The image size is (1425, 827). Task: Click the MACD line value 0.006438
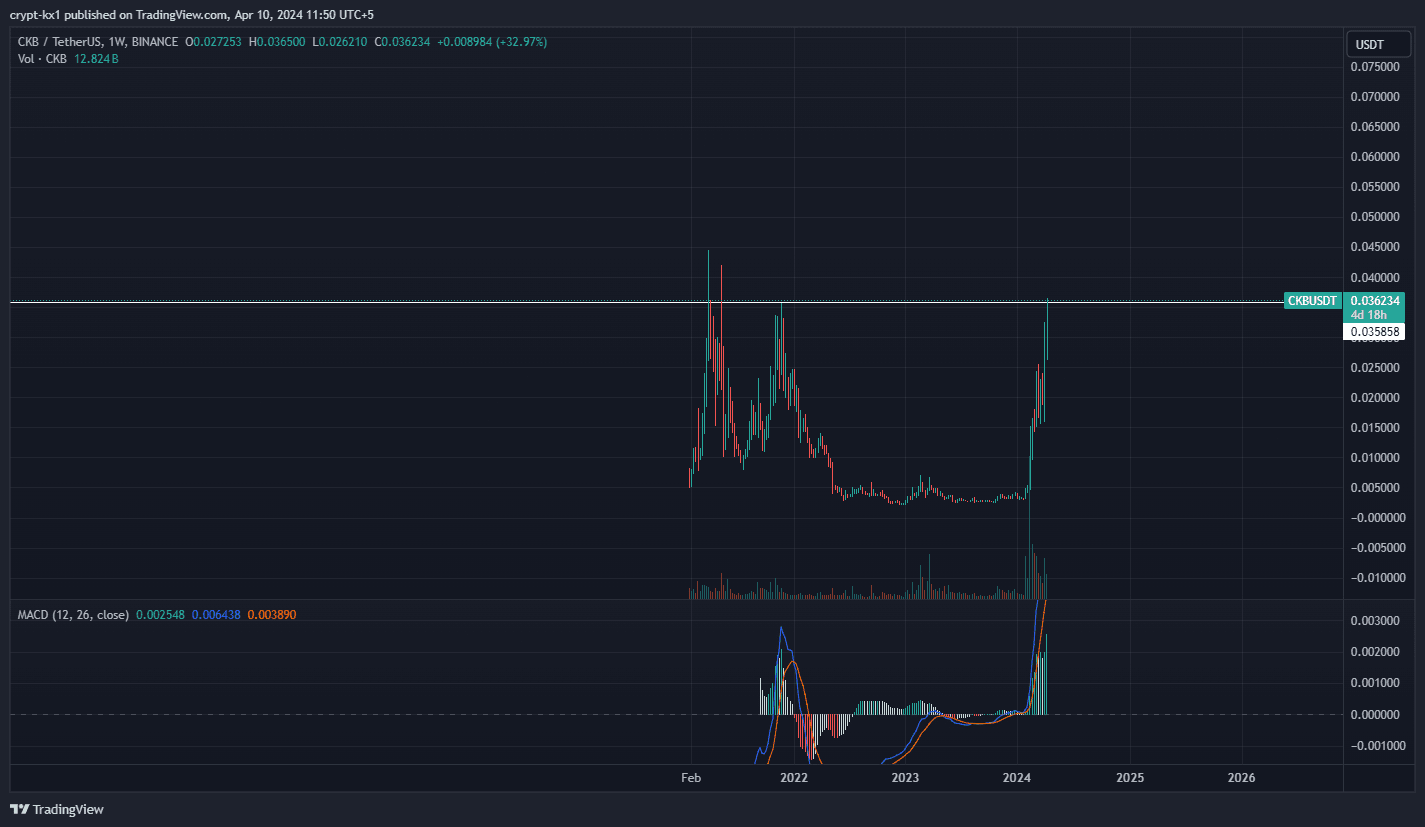(215, 615)
